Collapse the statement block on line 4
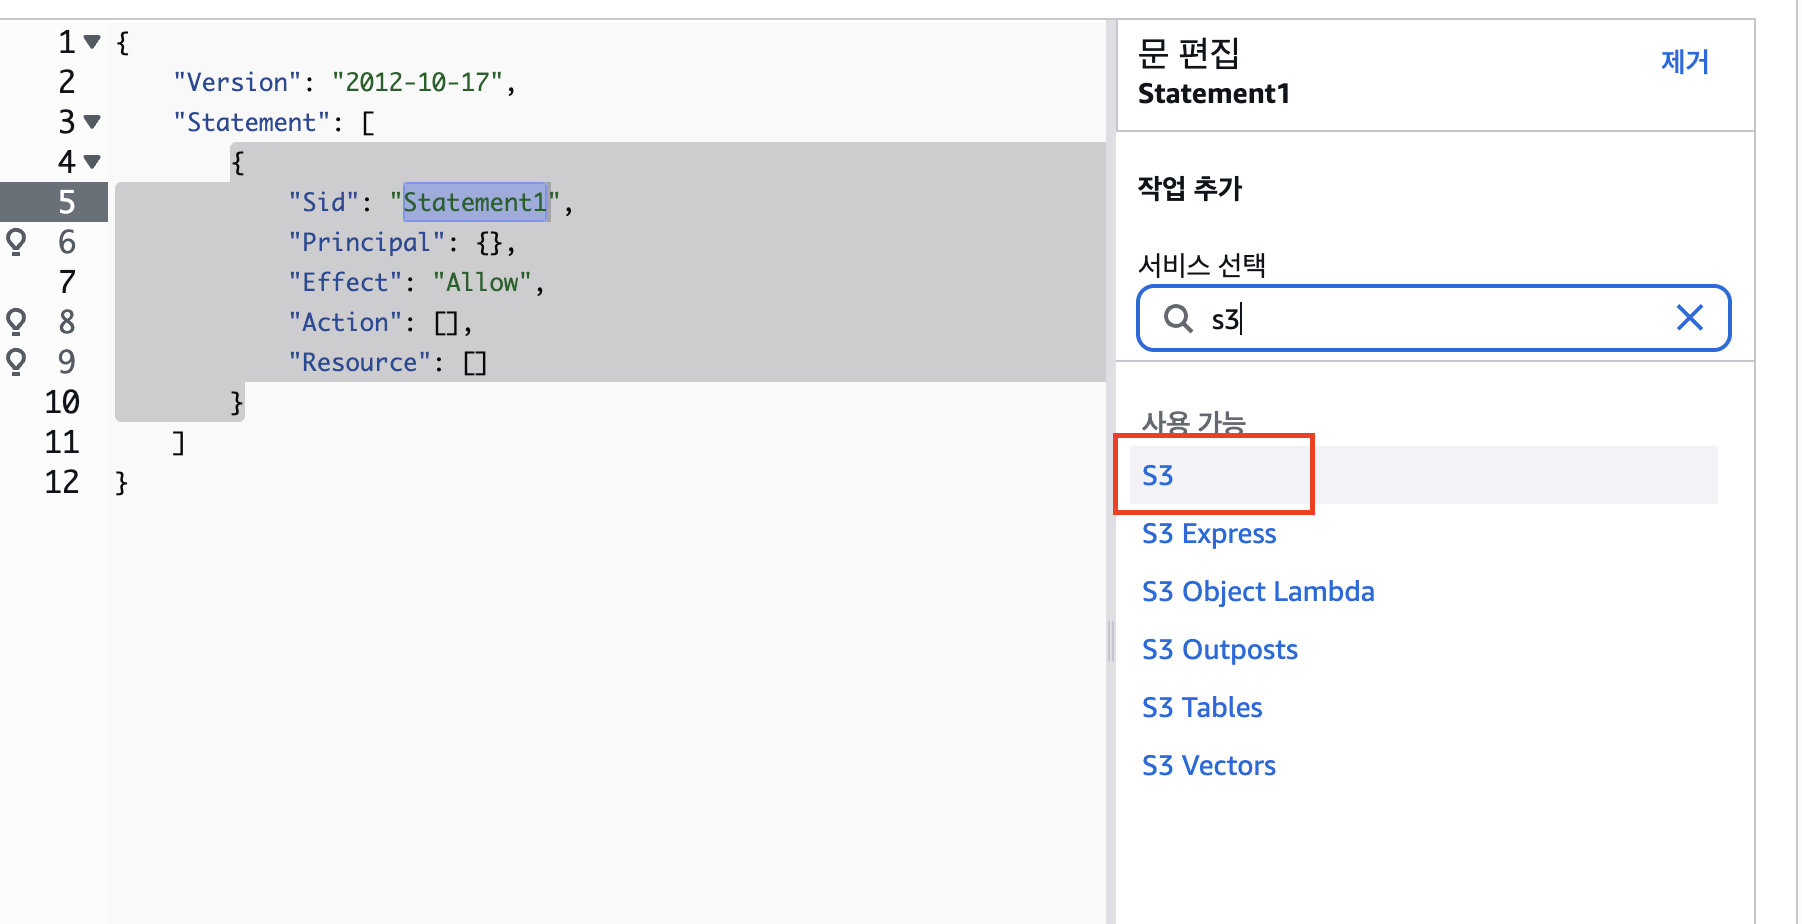 pyautogui.click(x=92, y=162)
